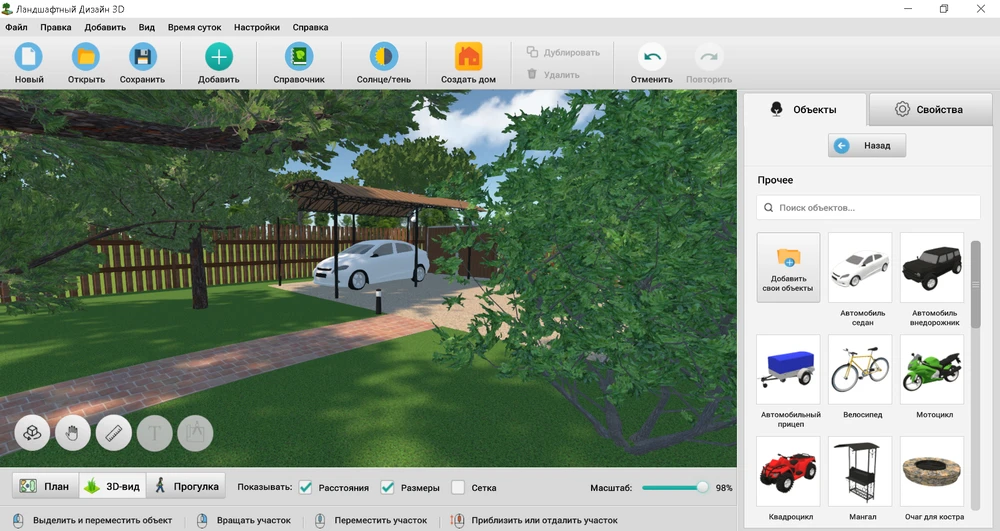Viewport: 1000px width, 531px height.
Task: Uncheck the Расстояния checkbox
Action: 306,487
